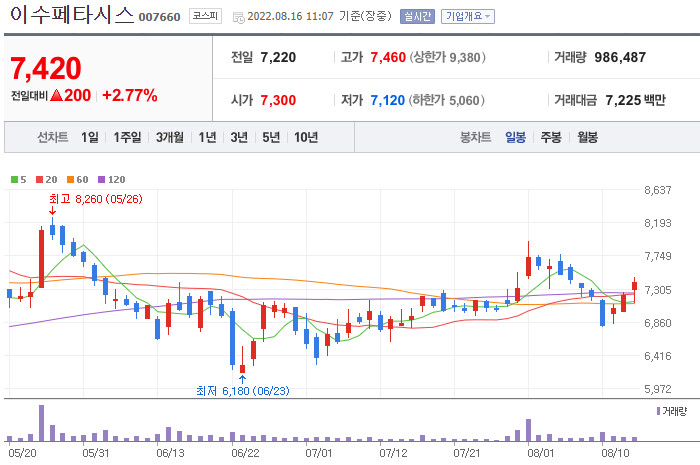Click the red up-triangle change icon
This screenshot has height=465, width=700.
(x=56, y=95)
